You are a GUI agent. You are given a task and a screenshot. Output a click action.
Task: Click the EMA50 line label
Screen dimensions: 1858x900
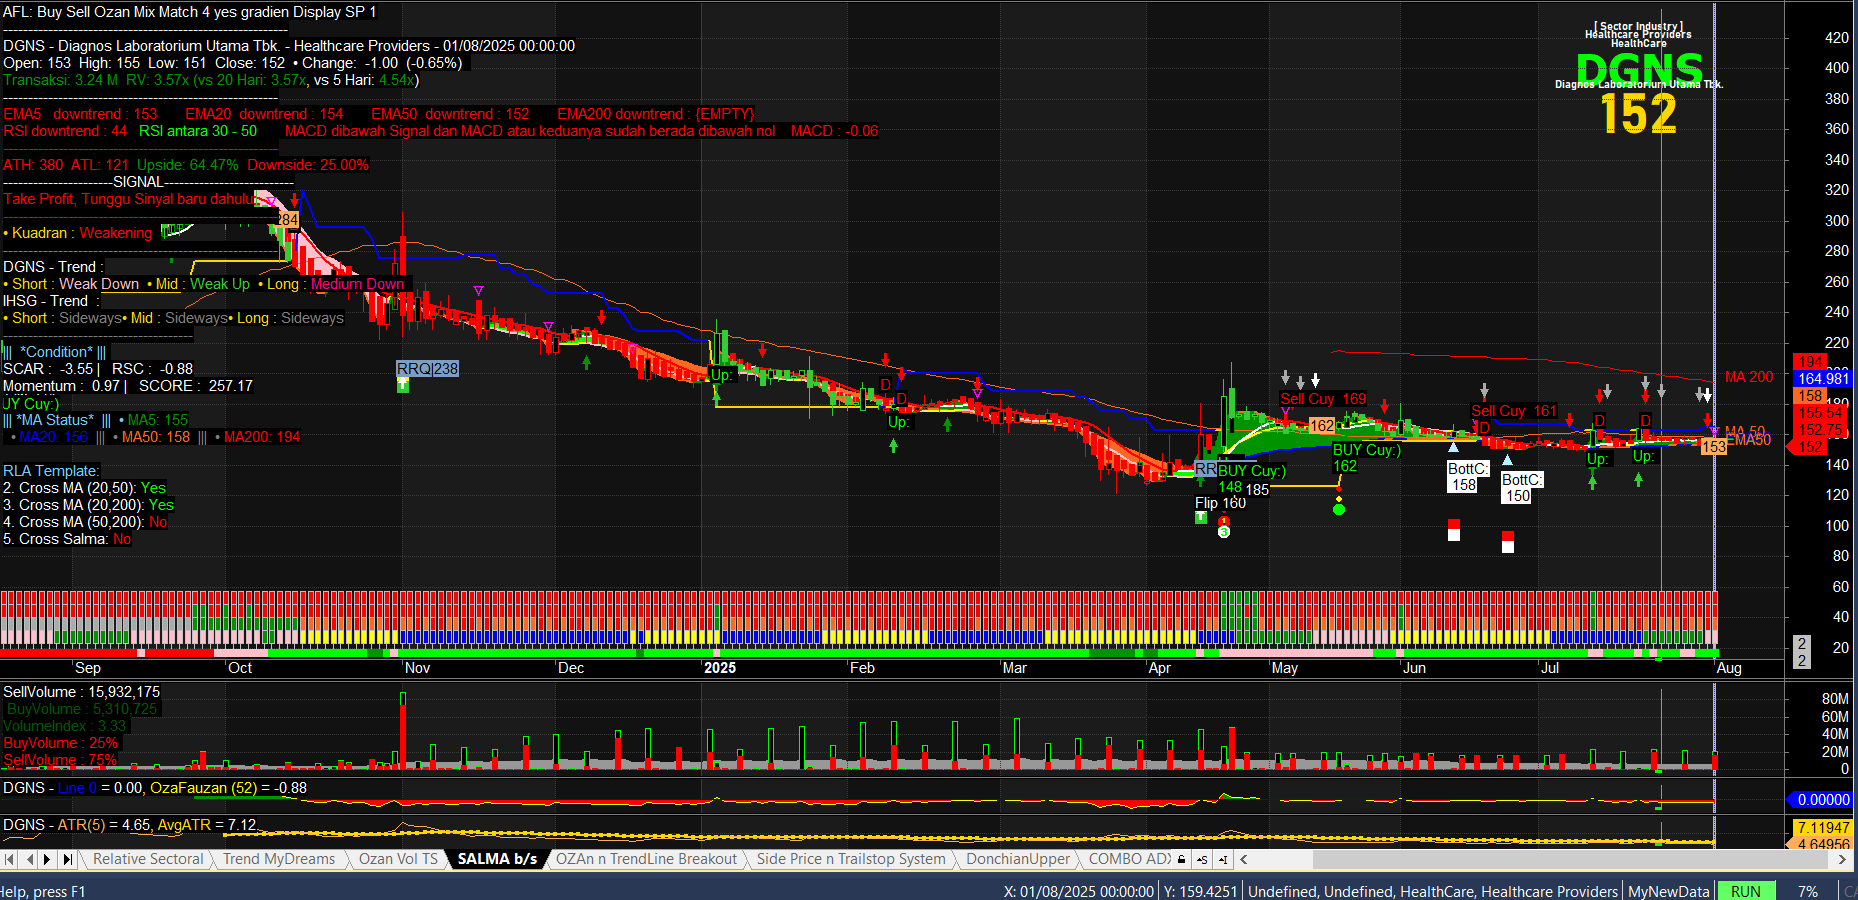pyautogui.click(x=1749, y=440)
